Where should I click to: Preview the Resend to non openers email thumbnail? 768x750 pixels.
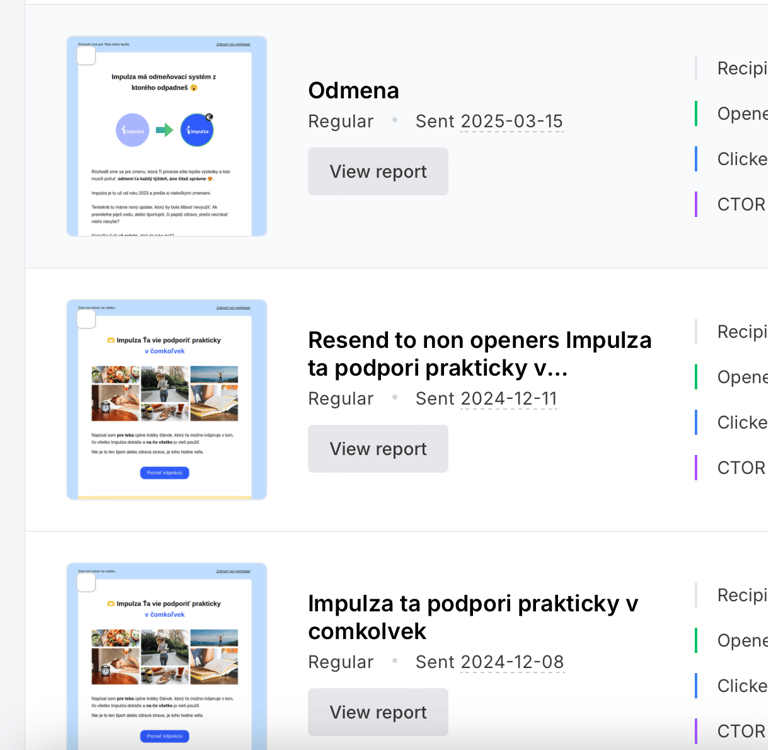click(x=167, y=400)
